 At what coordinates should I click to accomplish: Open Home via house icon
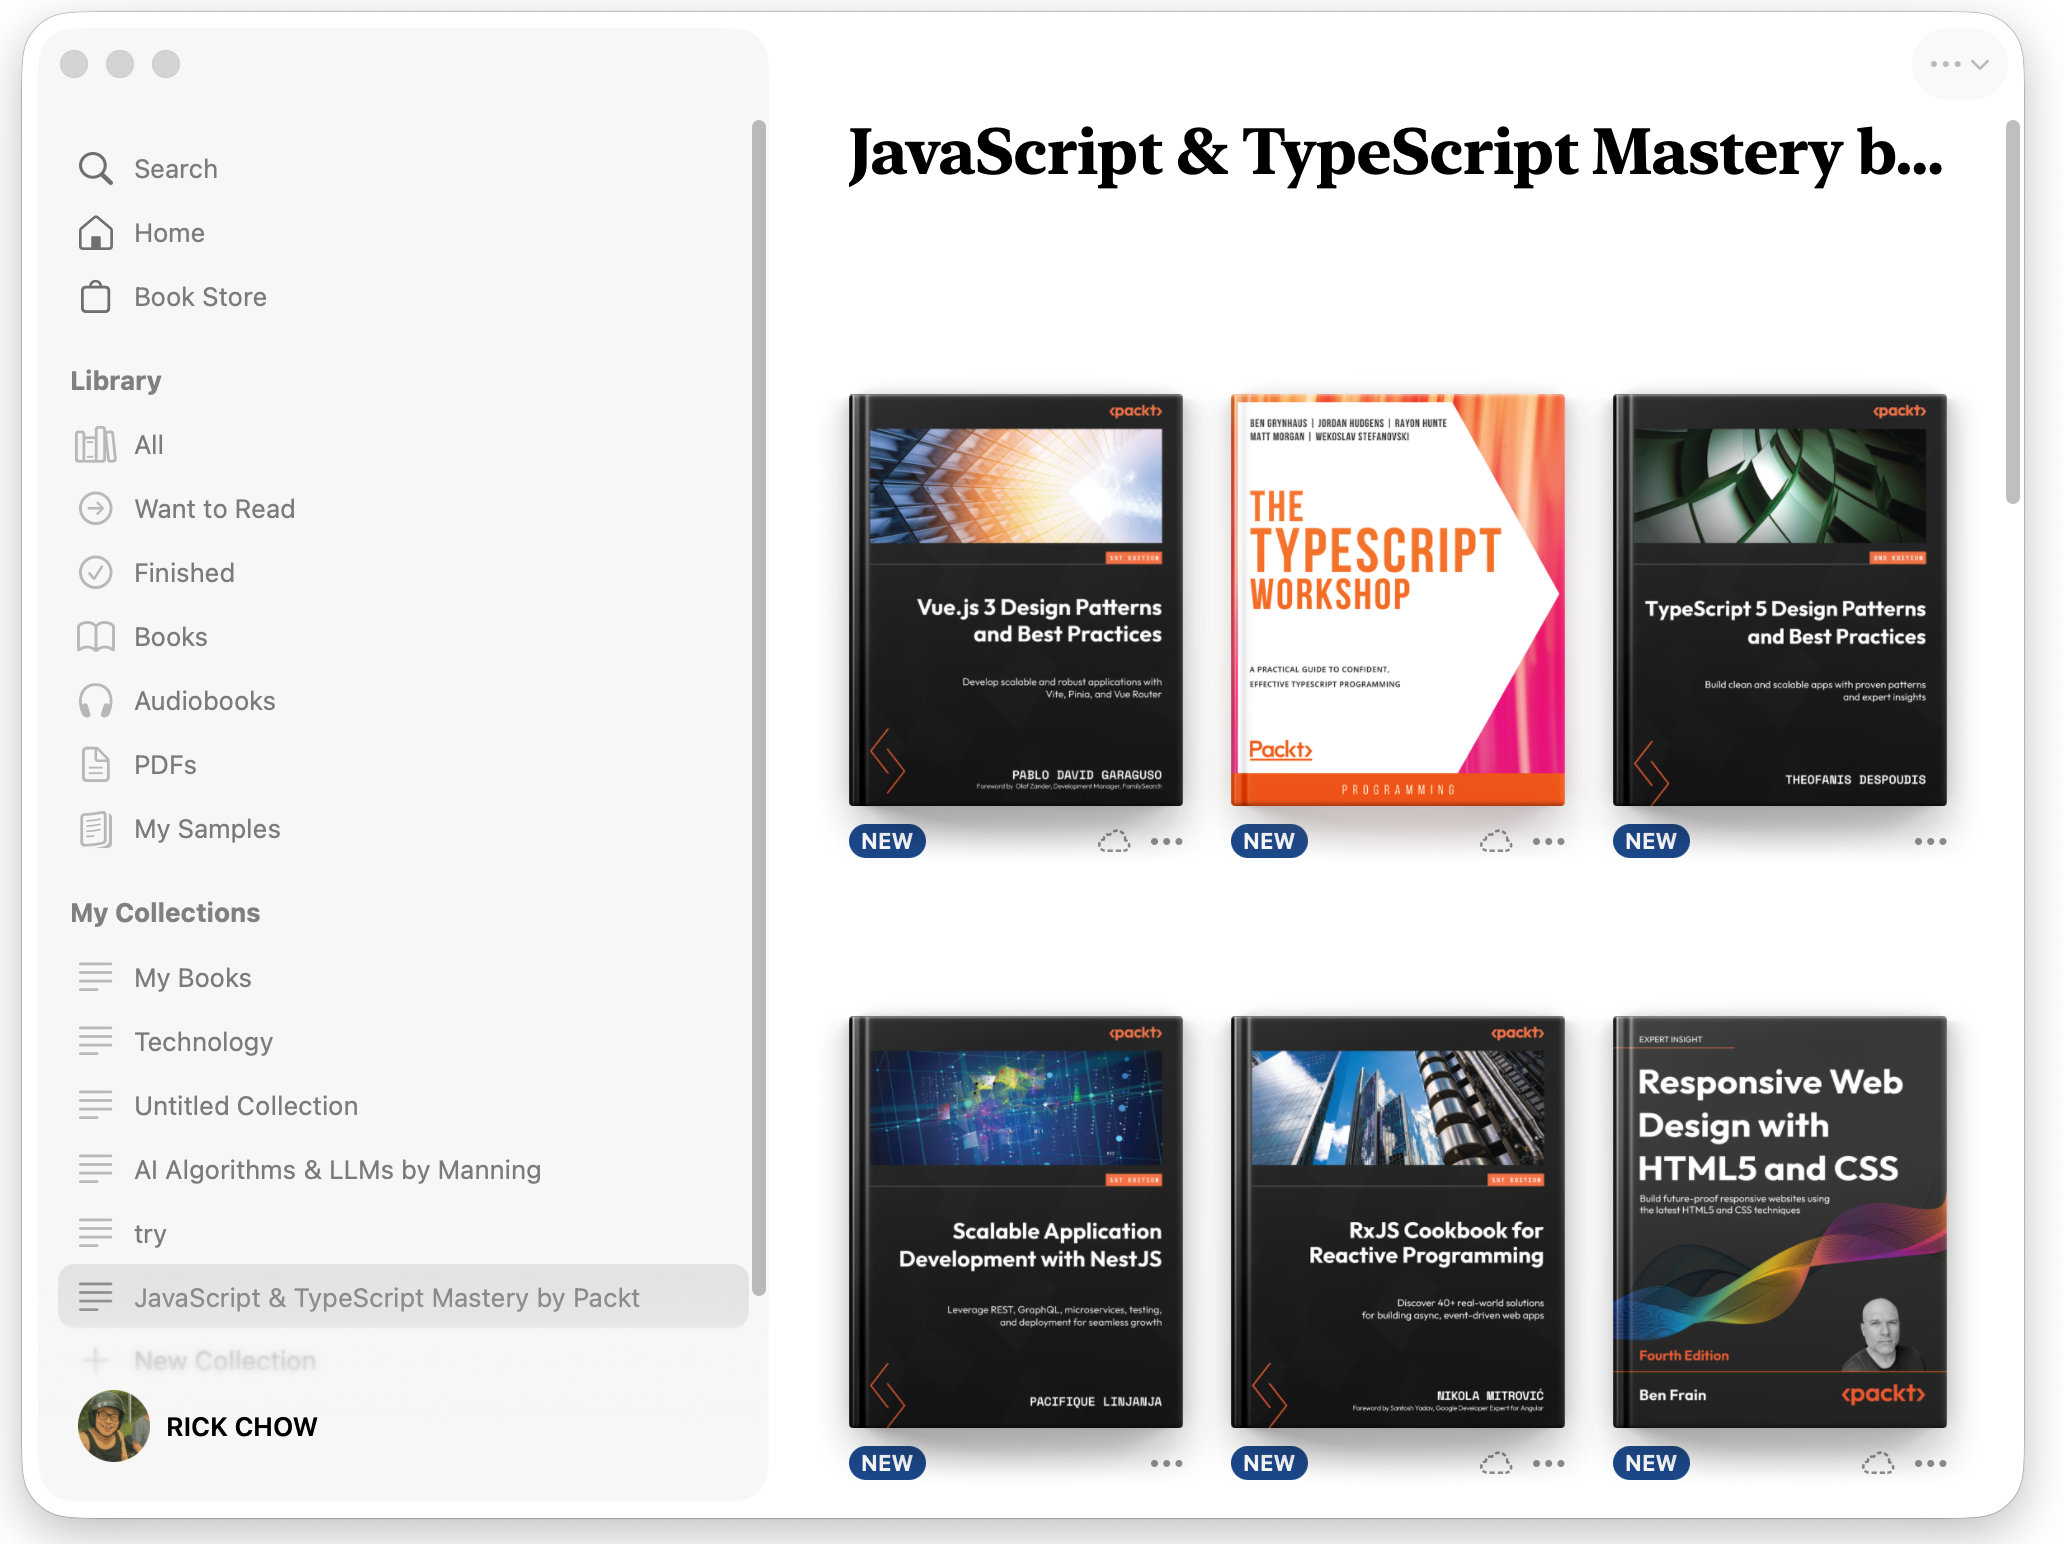[95, 233]
